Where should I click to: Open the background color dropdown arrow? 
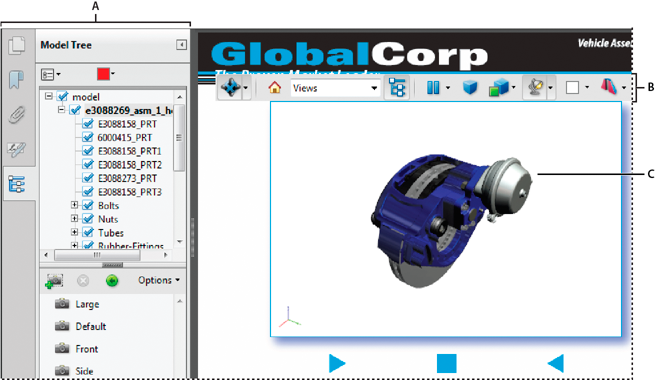pyautogui.click(x=587, y=88)
